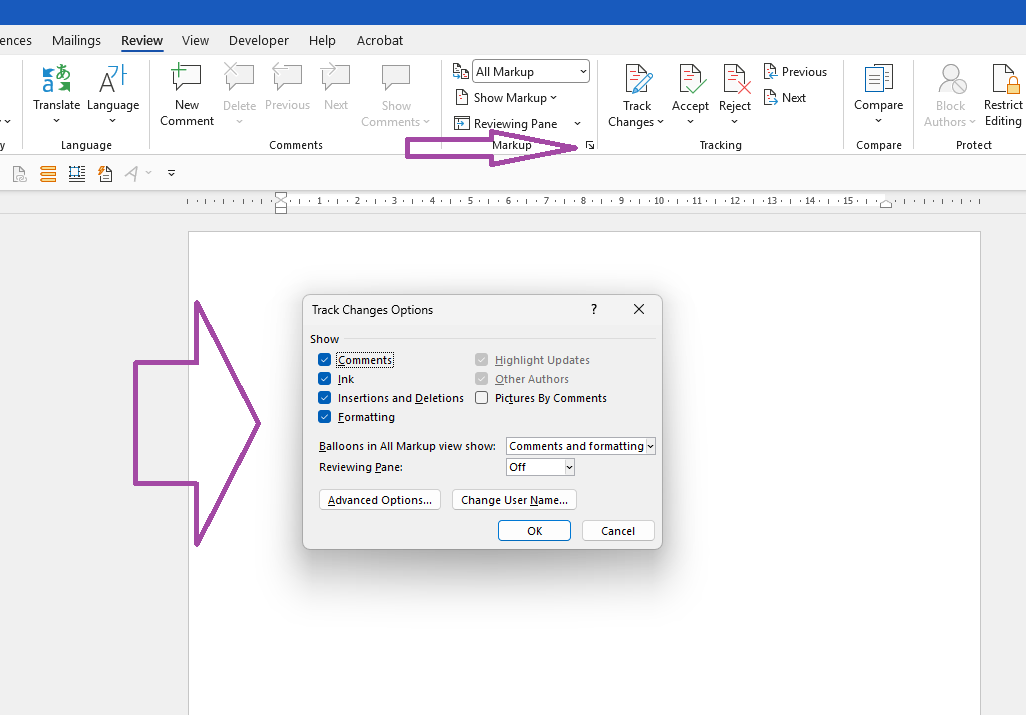The height and width of the screenshot is (715, 1026).
Task: Click the orange document quick access icon
Action: coord(105,174)
